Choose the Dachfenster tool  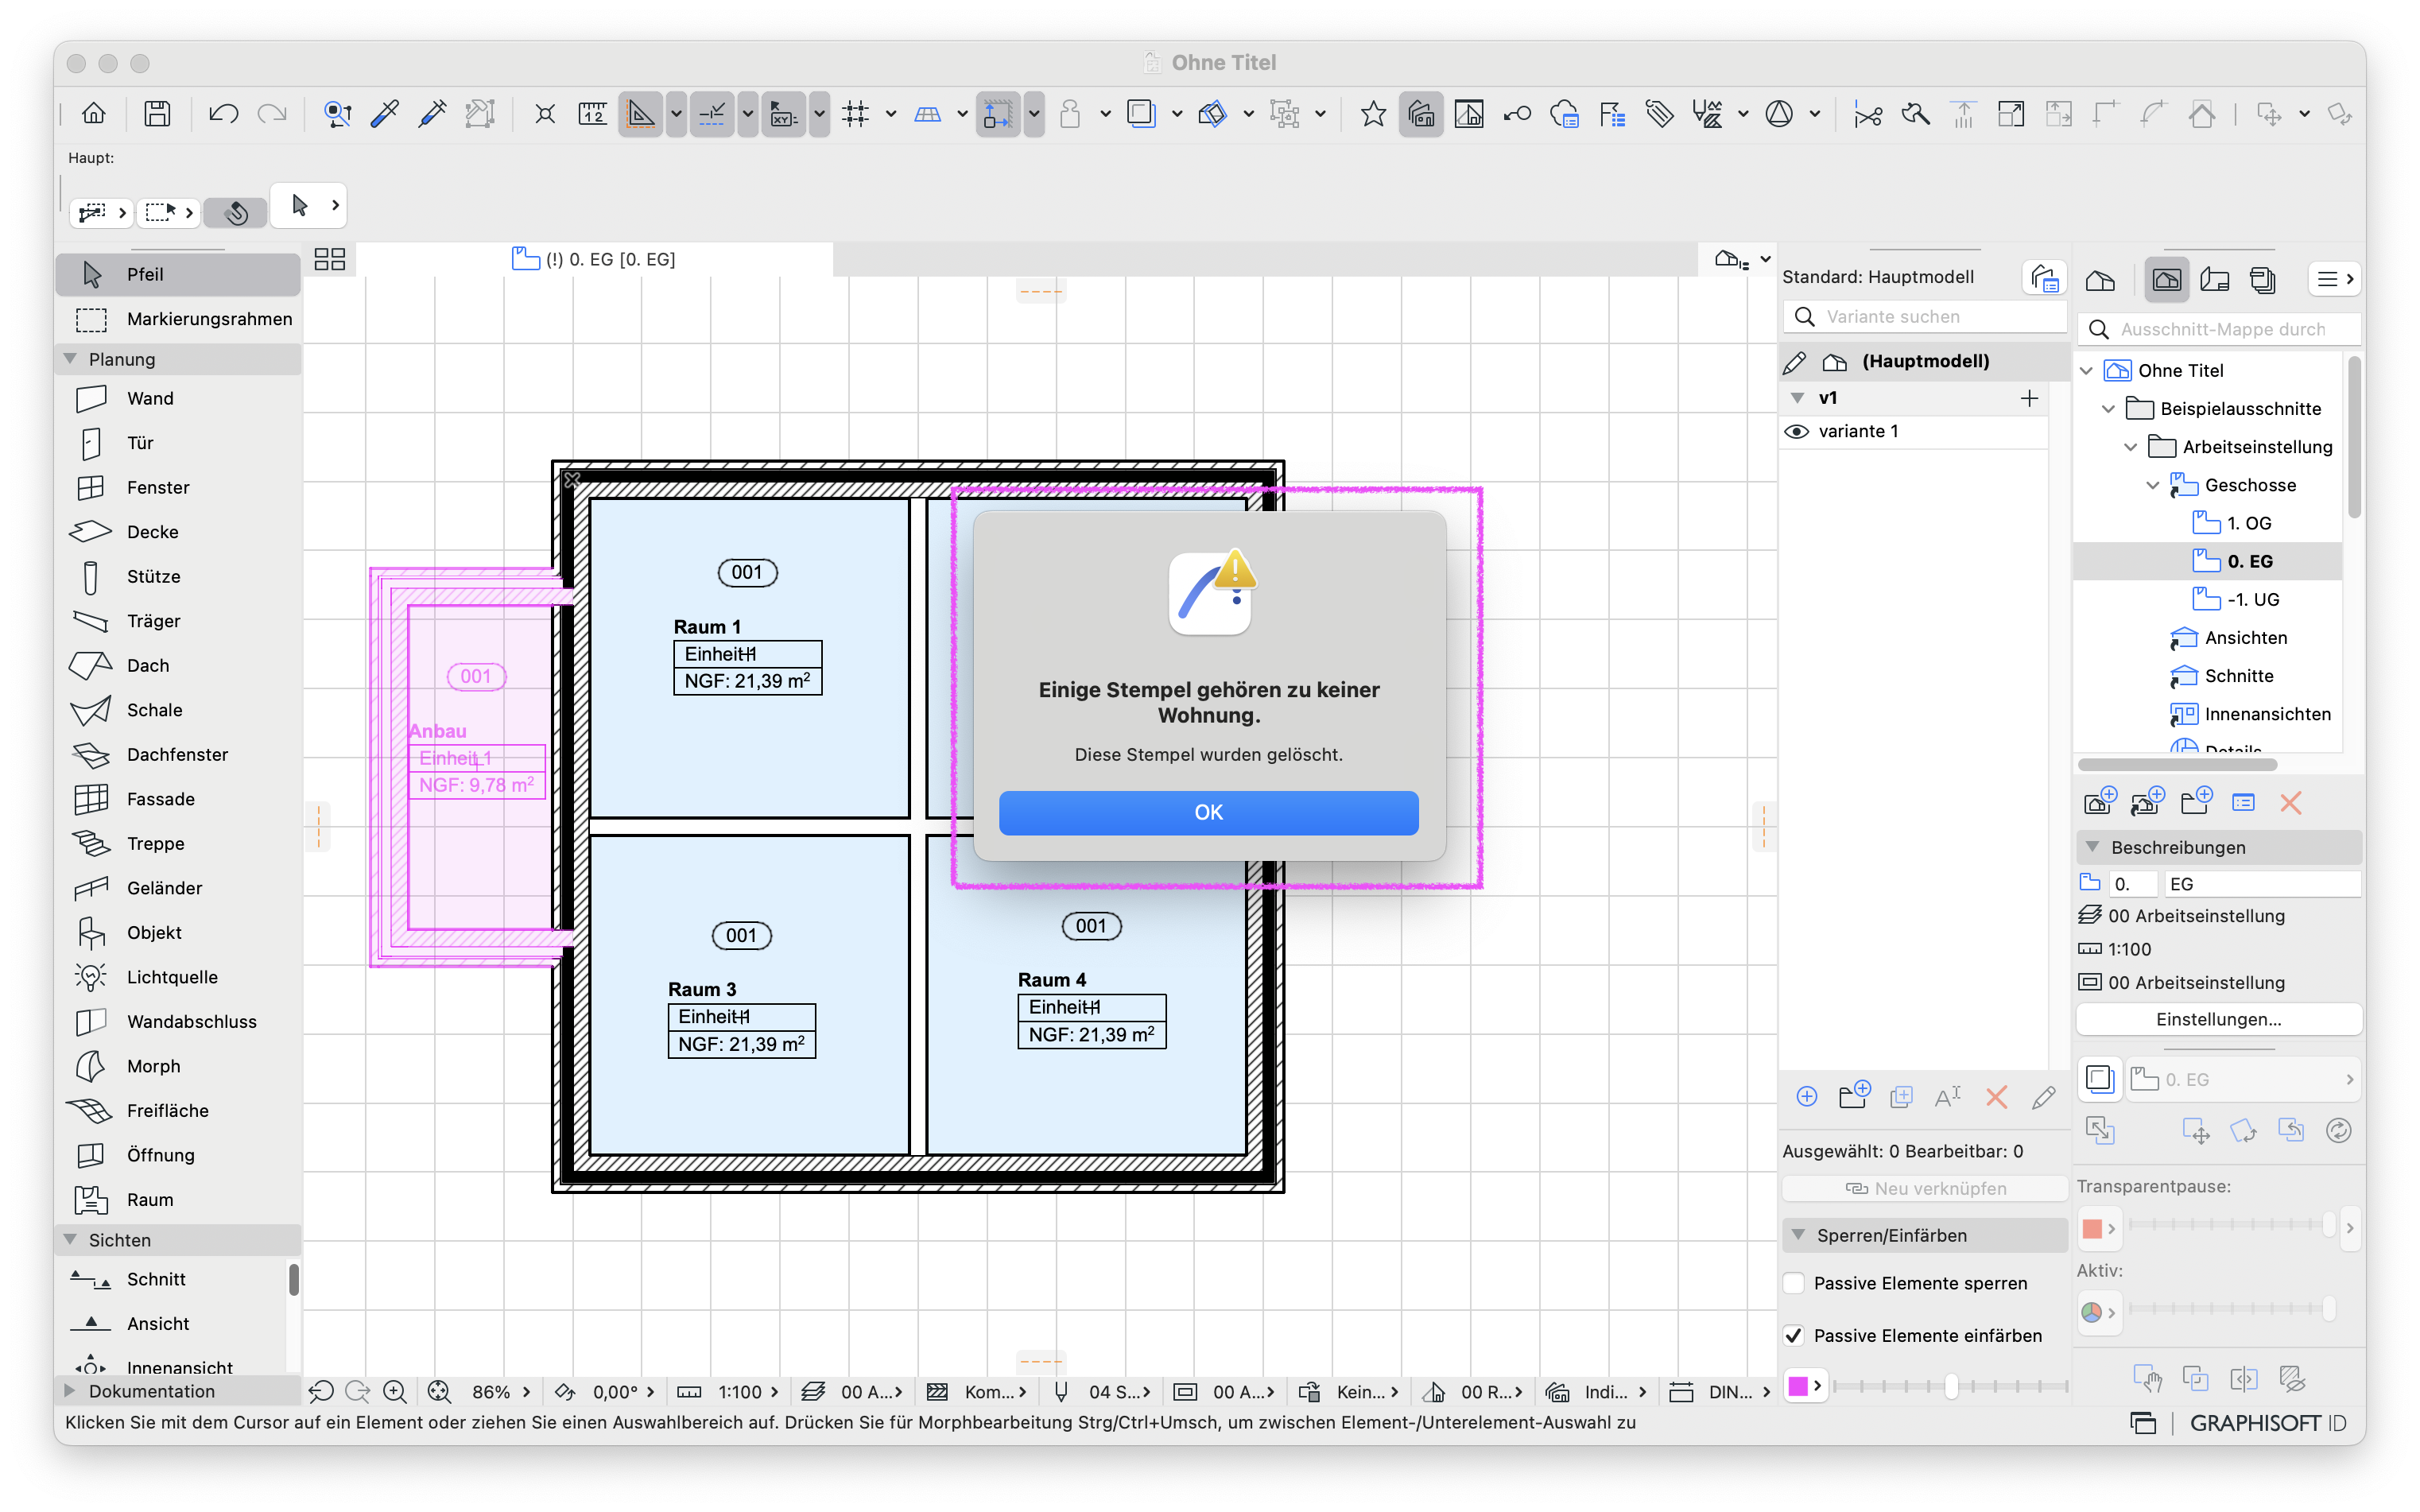(178, 754)
